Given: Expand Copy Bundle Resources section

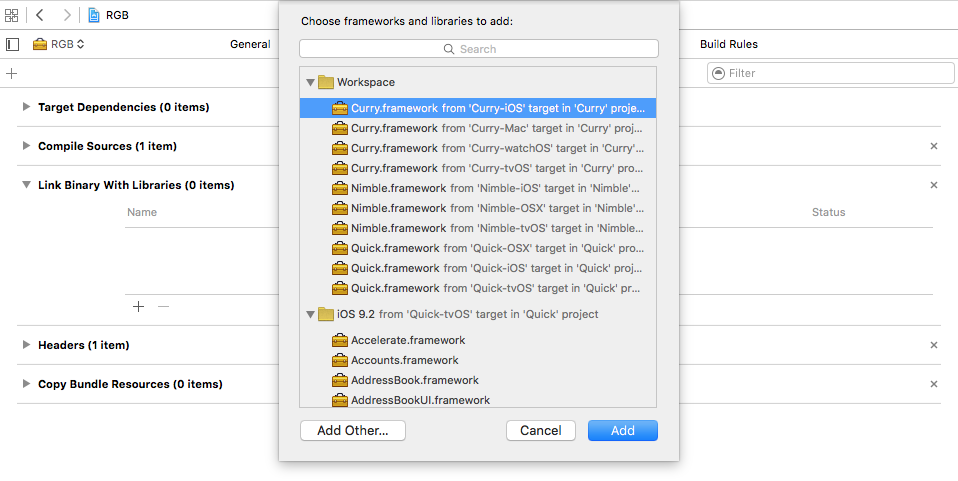Looking at the screenshot, I should tap(26, 384).
